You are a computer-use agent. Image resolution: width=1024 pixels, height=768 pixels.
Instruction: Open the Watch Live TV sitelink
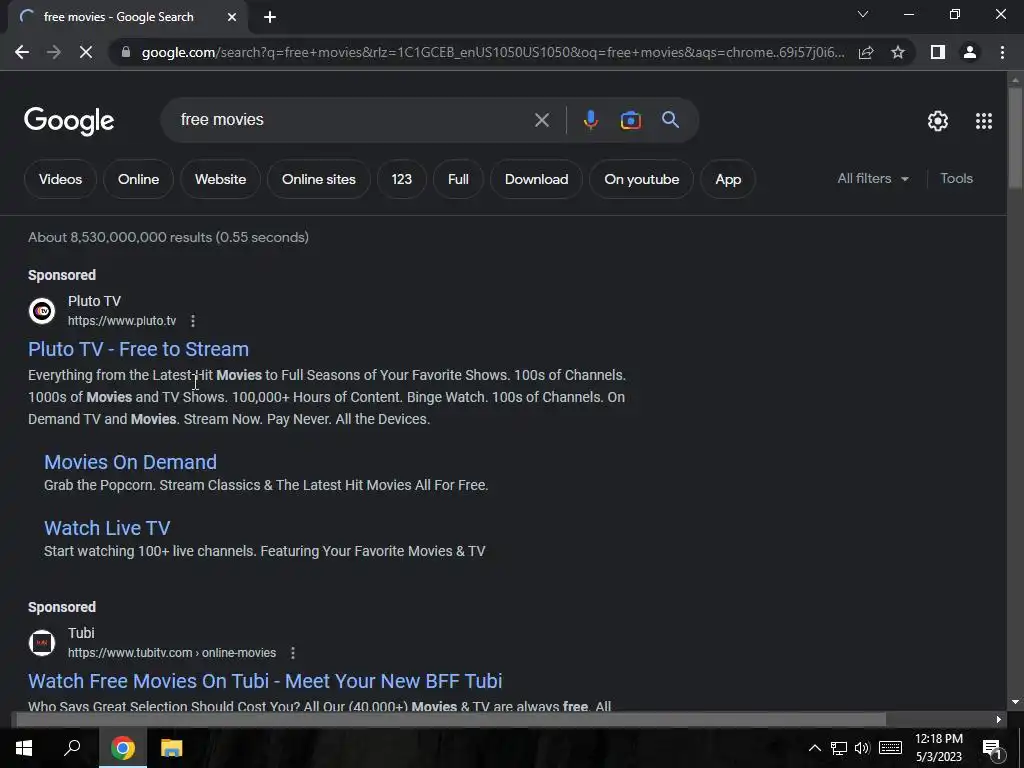point(107,528)
